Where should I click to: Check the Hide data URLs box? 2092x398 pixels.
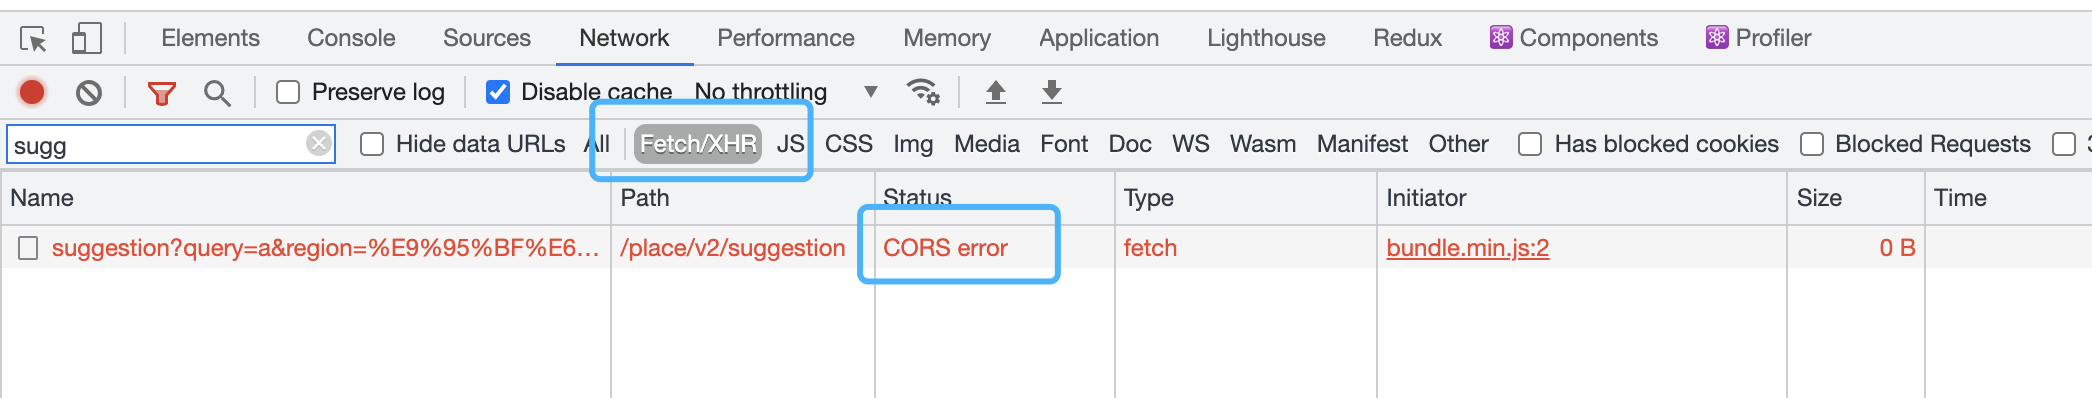coord(372,144)
